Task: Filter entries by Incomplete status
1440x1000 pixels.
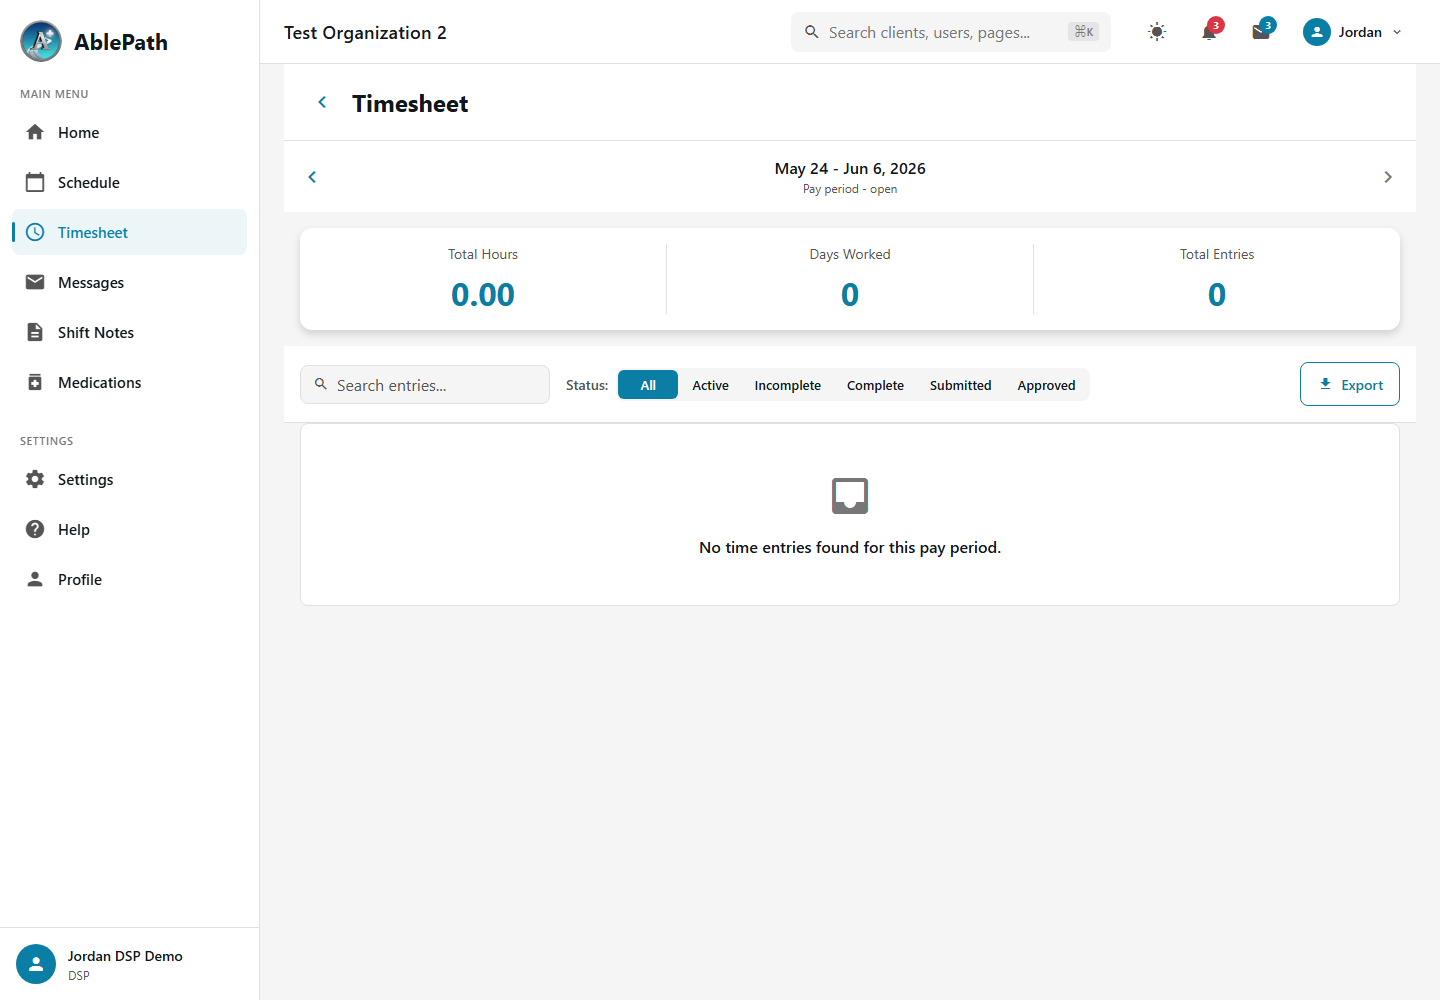Action: click(788, 385)
